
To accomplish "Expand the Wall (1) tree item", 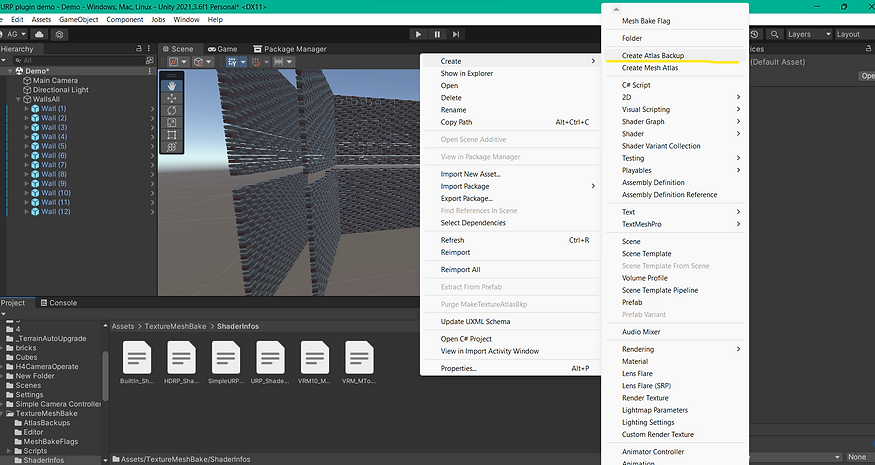I will pos(25,109).
